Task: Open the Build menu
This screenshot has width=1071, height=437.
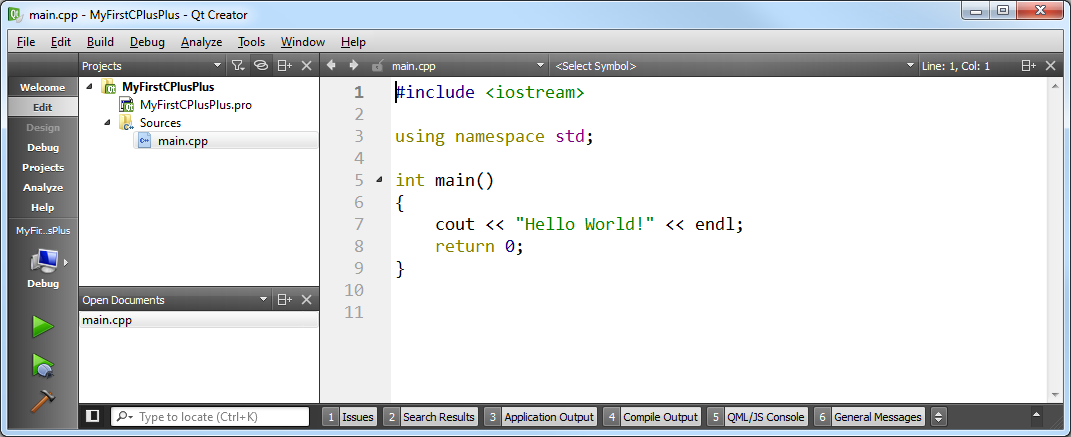Action: pyautogui.click(x=100, y=42)
